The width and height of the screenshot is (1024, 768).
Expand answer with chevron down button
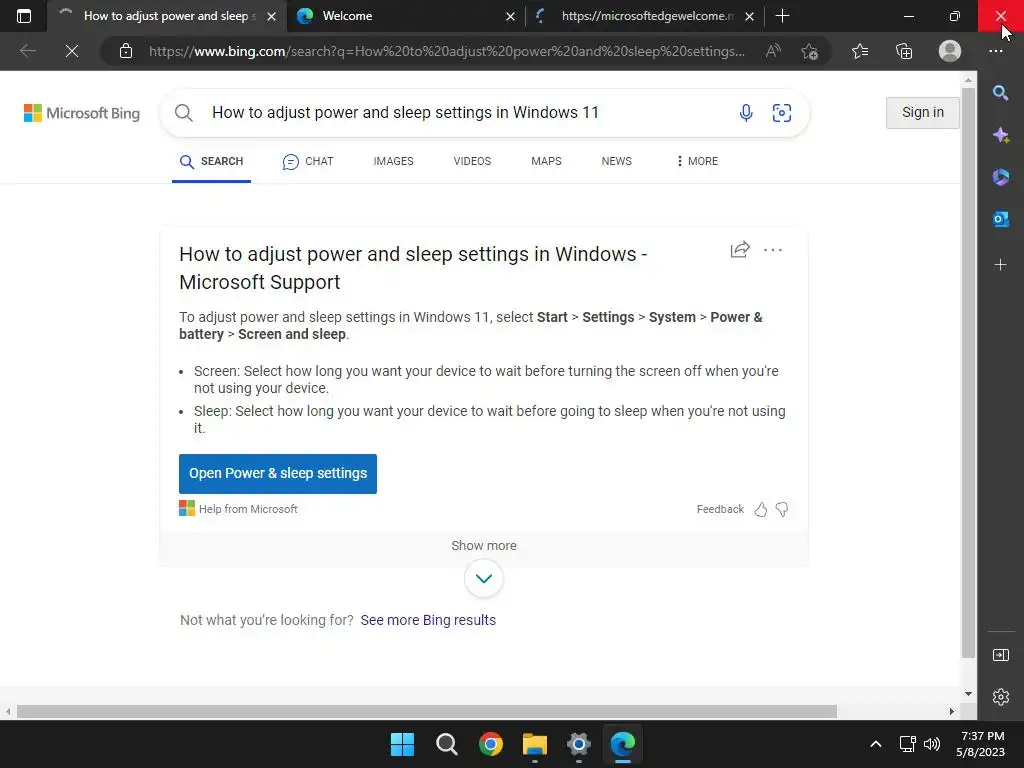(x=484, y=579)
